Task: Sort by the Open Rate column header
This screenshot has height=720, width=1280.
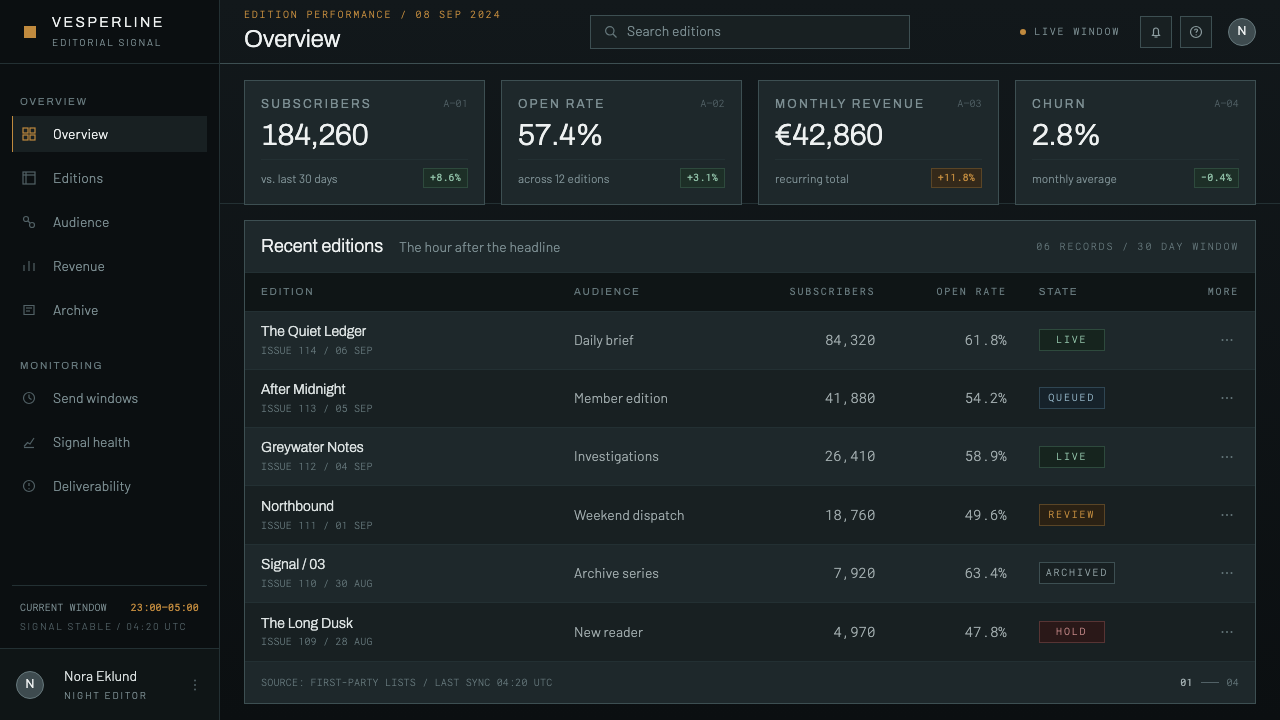Action: point(971,292)
